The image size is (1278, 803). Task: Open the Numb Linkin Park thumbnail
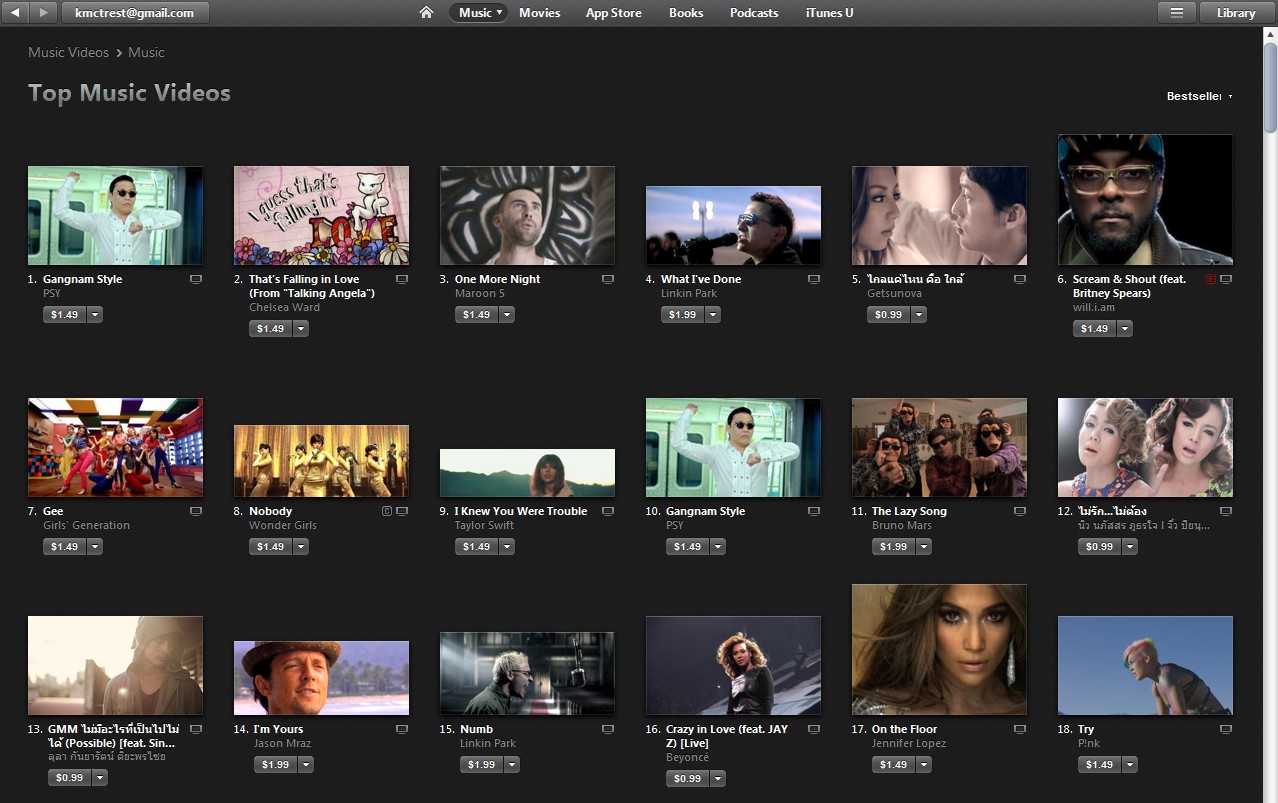click(527, 674)
